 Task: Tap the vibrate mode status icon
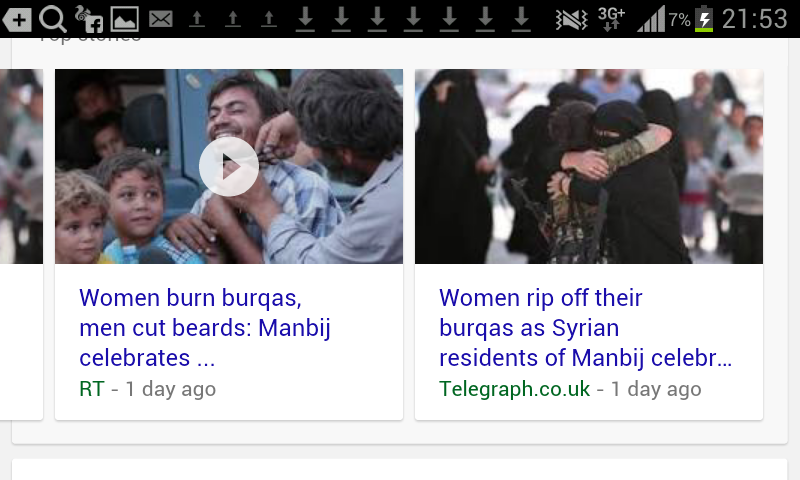coord(571,20)
